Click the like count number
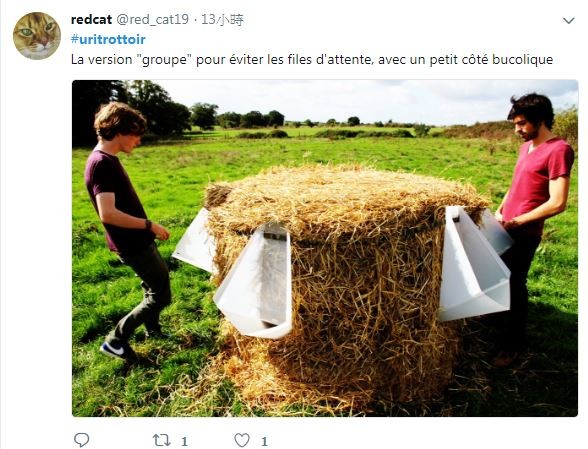 coord(264,441)
